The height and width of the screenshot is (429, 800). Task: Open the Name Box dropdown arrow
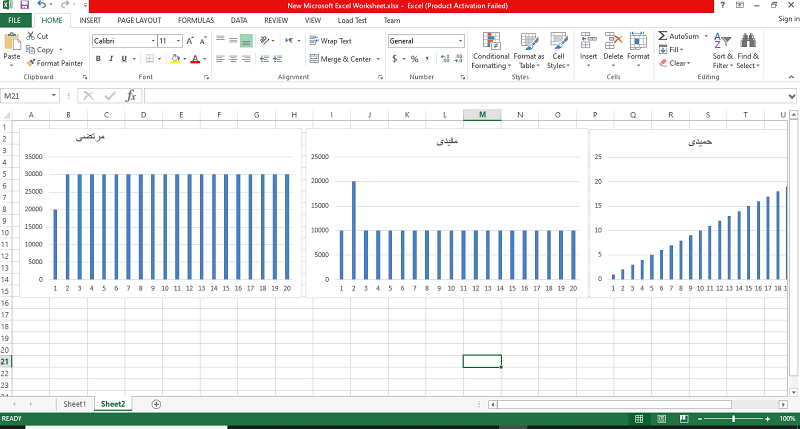click(54, 96)
